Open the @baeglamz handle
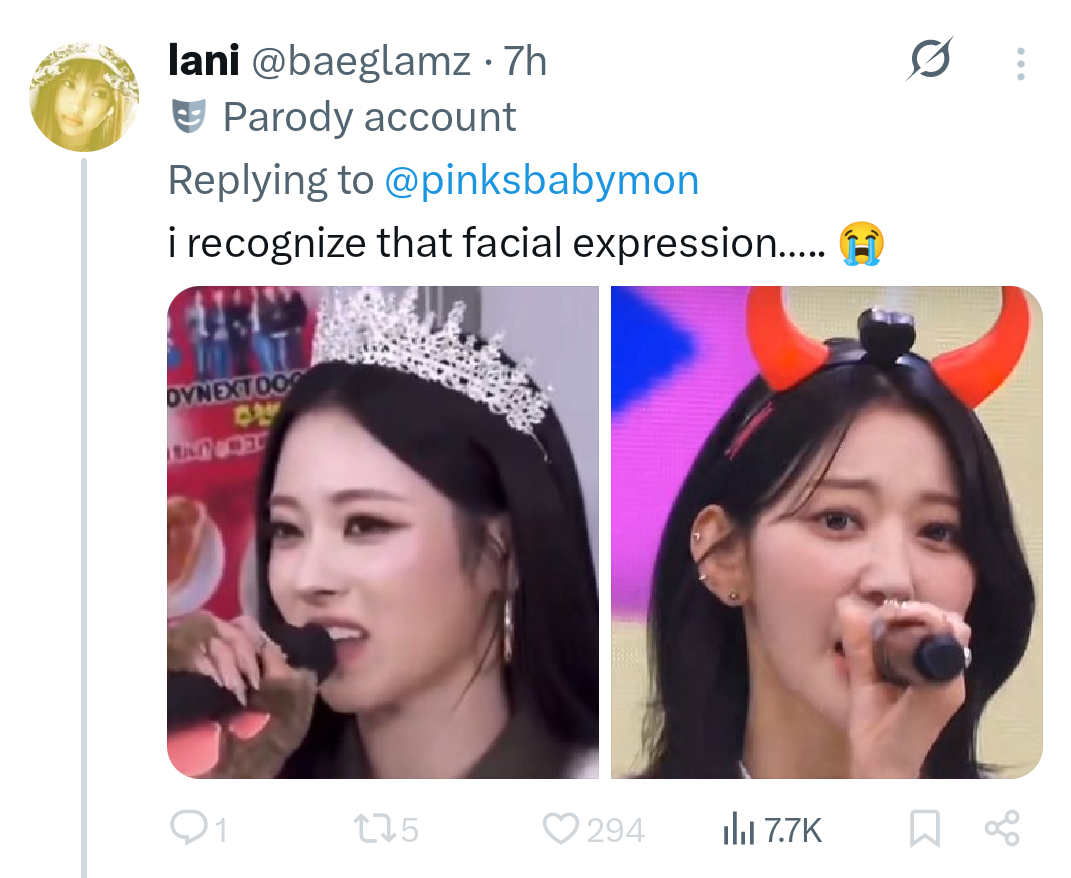The height and width of the screenshot is (878, 1071). coord(361,61)
